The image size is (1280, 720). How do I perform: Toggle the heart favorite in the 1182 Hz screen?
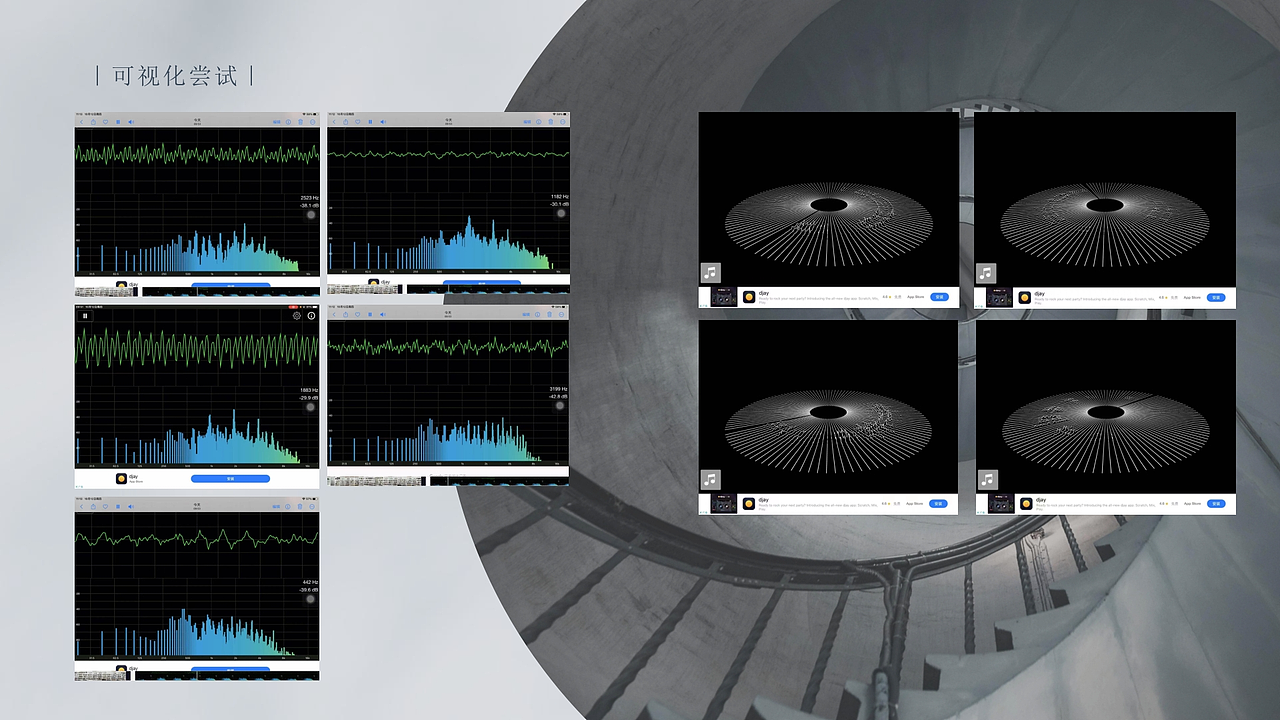click(357, 122)
